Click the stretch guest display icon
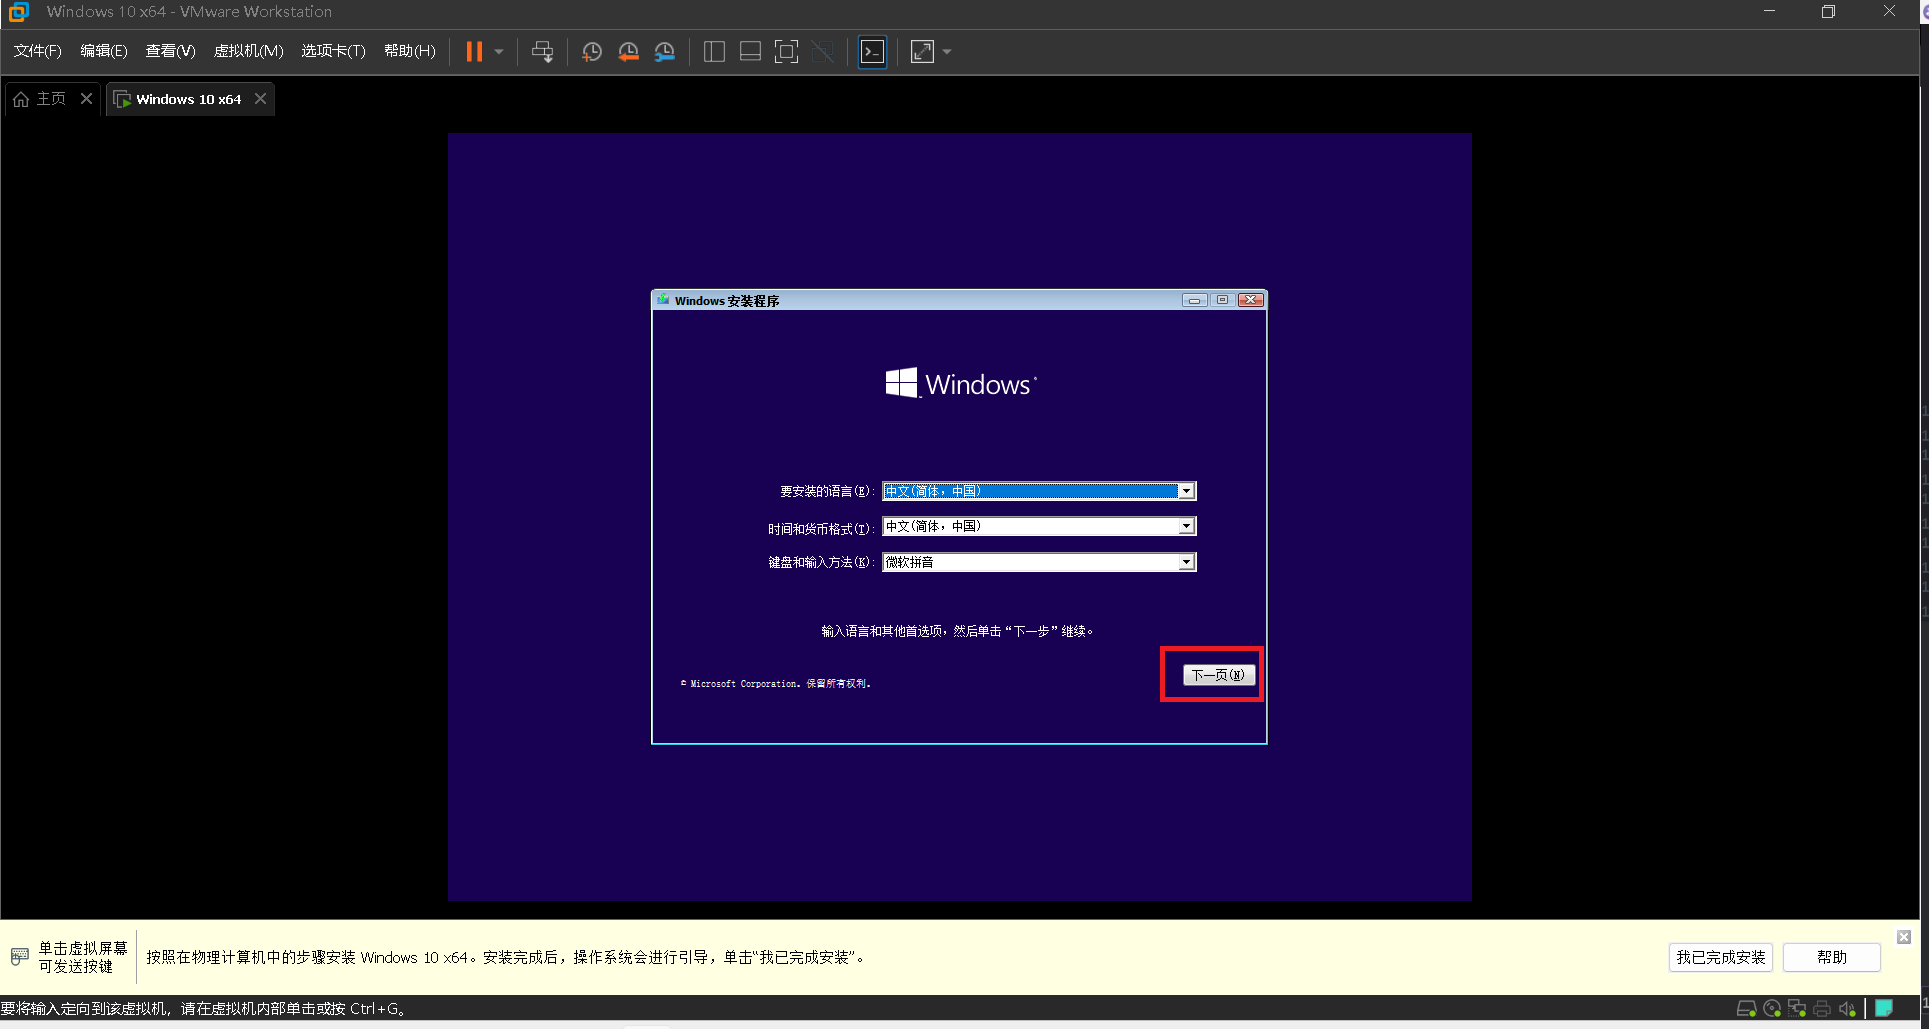Viewport: 1929px width, 1029px height. (x=922, y=51)
